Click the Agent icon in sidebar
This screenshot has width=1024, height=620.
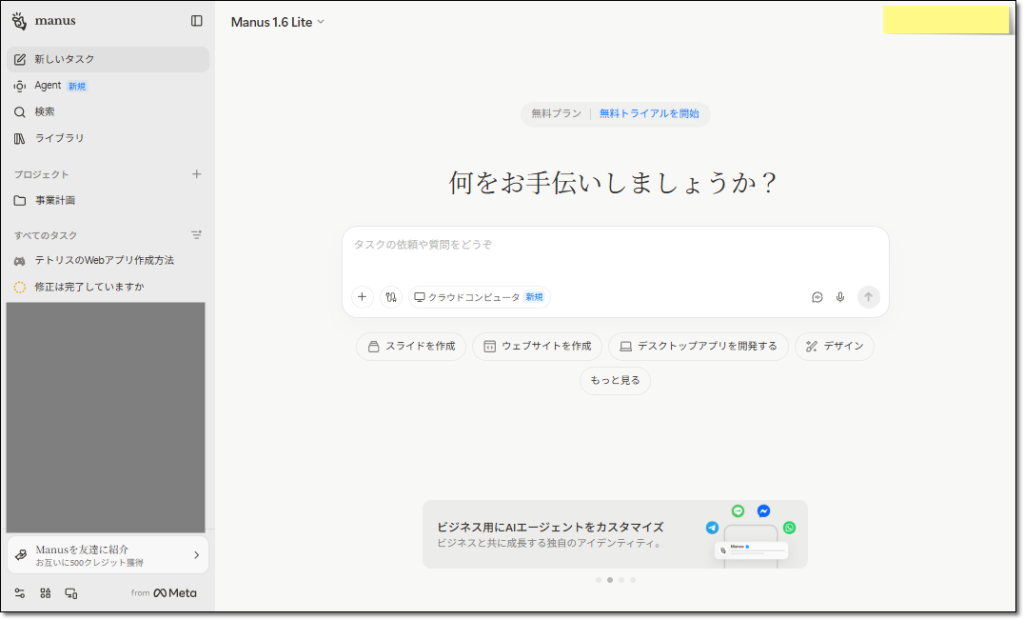click(20, 86)
